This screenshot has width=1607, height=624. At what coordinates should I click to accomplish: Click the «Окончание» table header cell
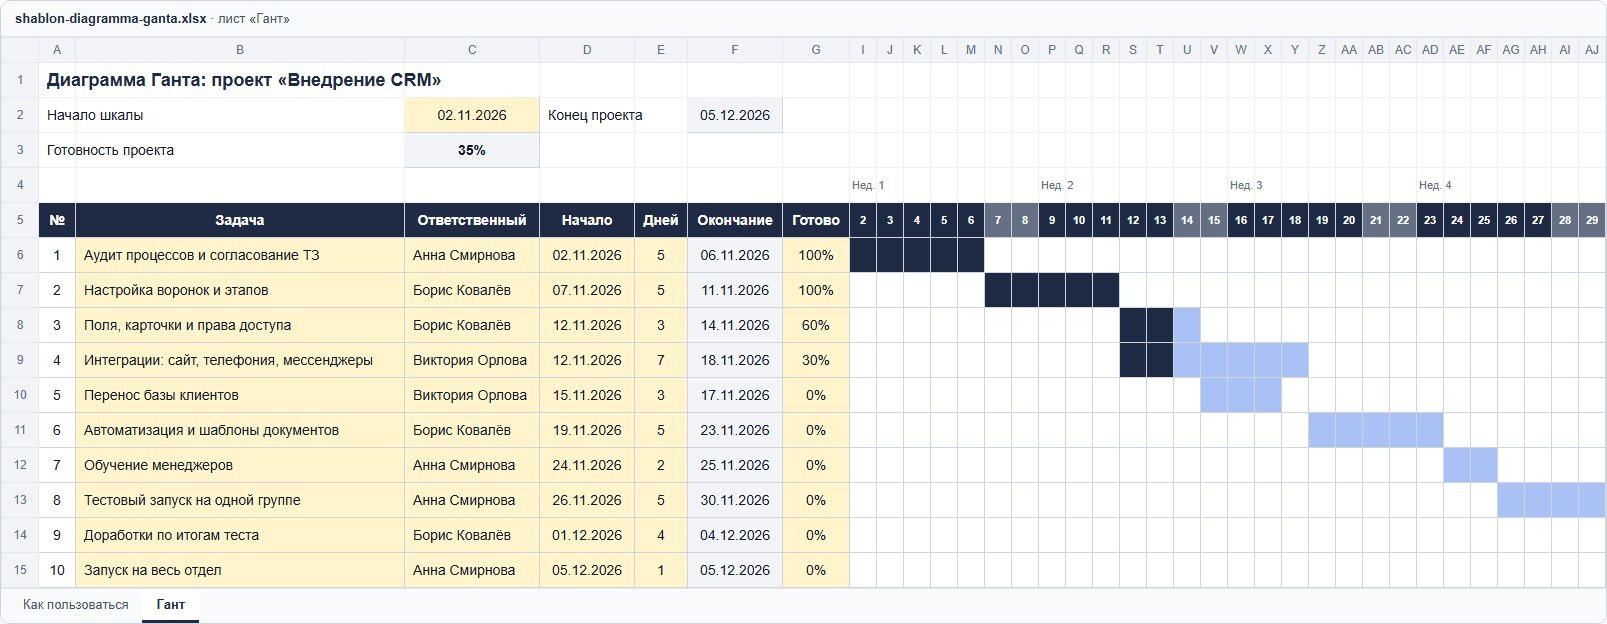pyautogui.click(x=735, y=220)
